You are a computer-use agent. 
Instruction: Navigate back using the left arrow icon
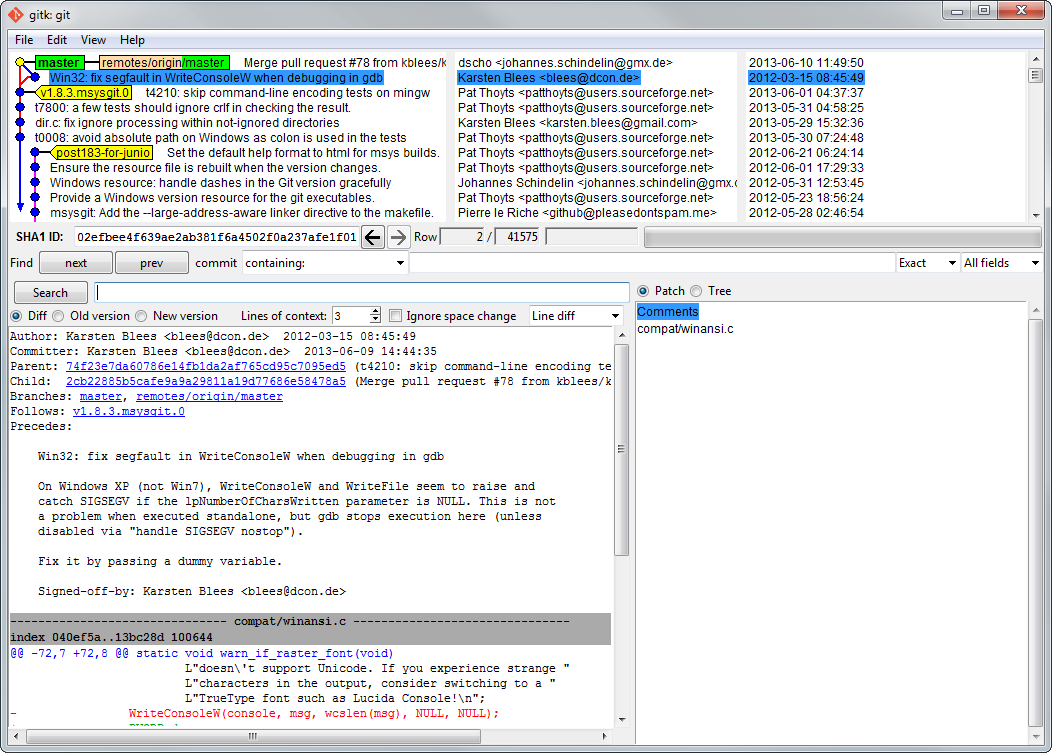click(373, 237)
